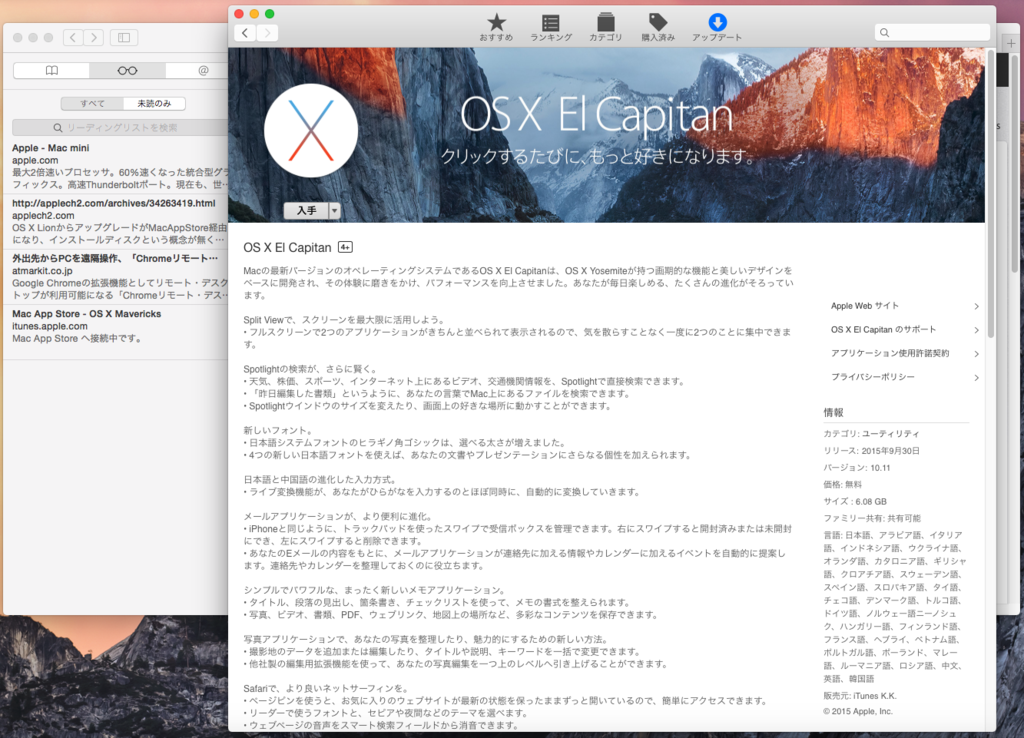Switch to Safari Shared Links @ tab
Screen dimensions: 1024x738
pyautogui.click(x=203, y=71)
